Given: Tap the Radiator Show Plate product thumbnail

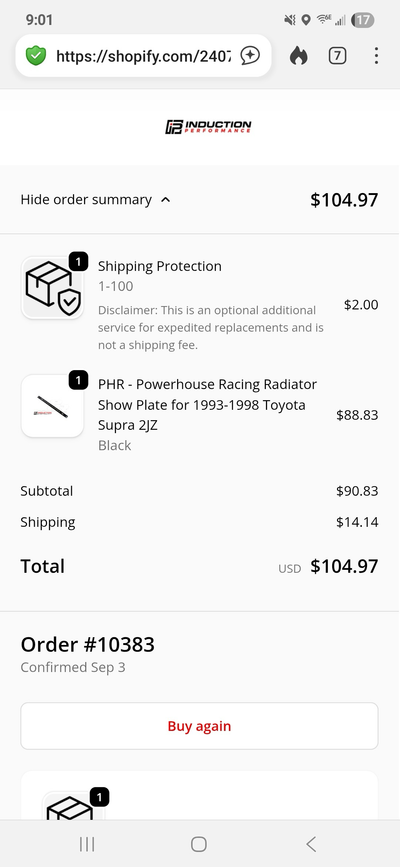Looking at the screenshot, I should coord(52,406).
